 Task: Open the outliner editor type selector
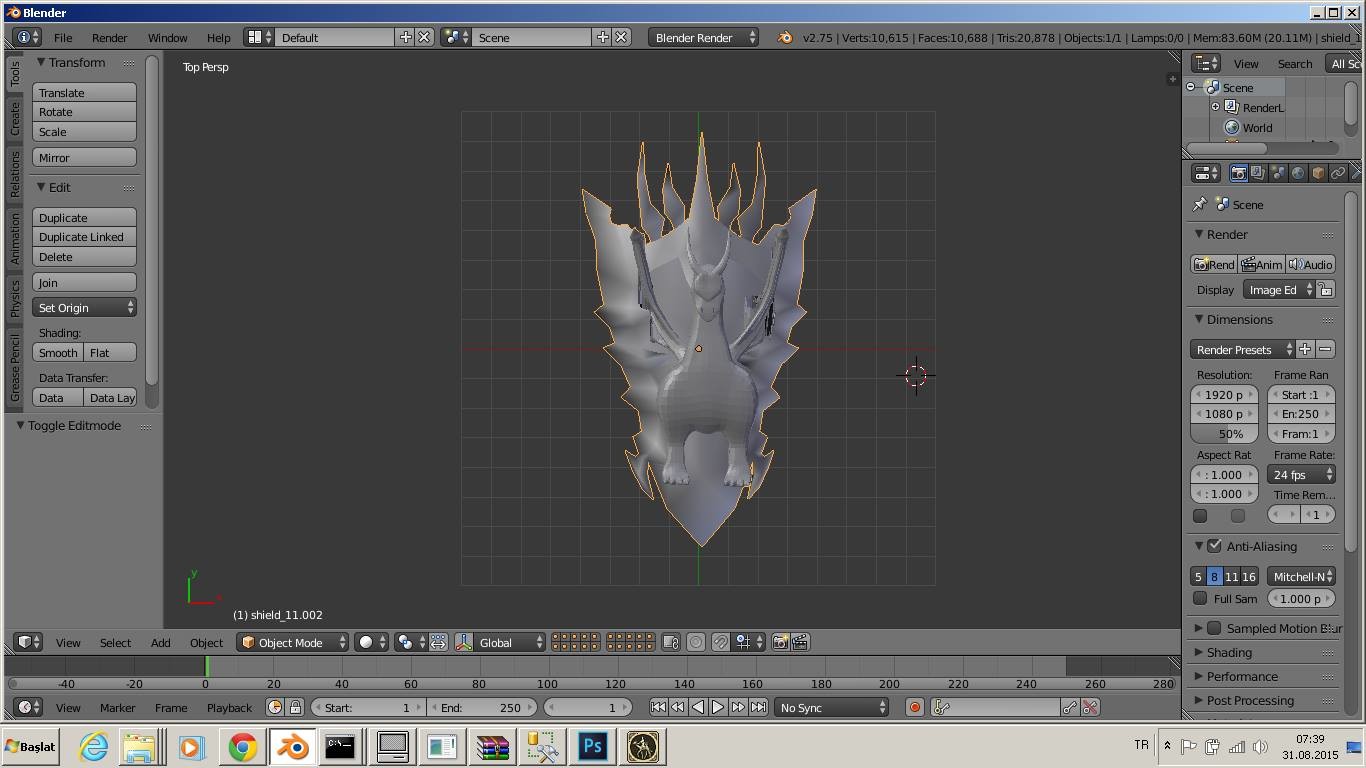click(1207, 63)
